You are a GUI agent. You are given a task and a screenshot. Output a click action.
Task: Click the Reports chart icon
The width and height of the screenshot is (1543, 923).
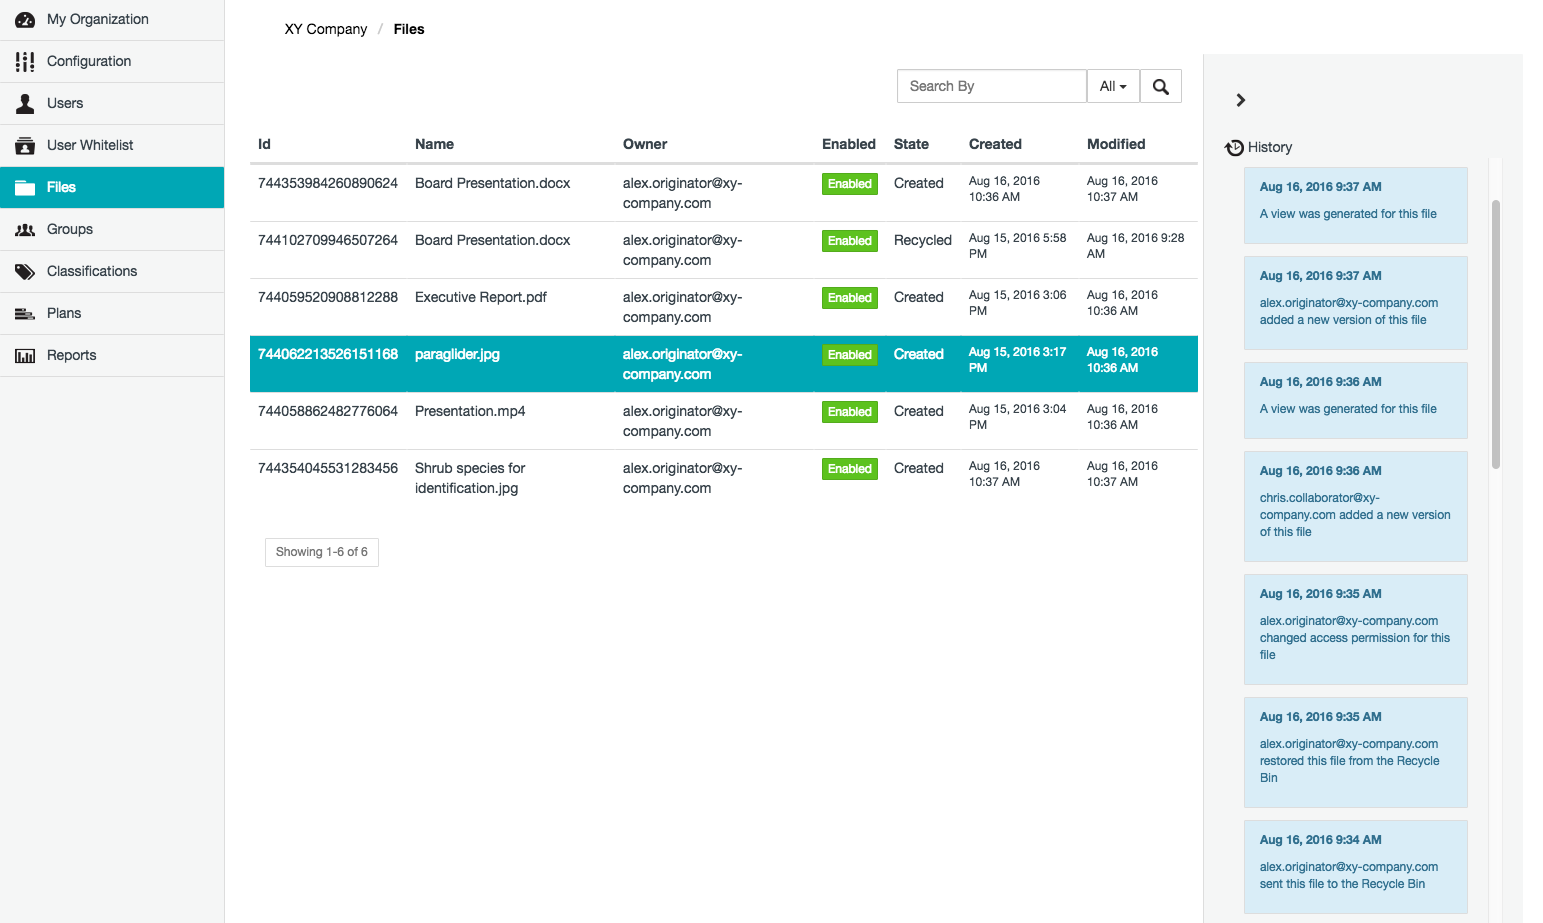(25, 356)
